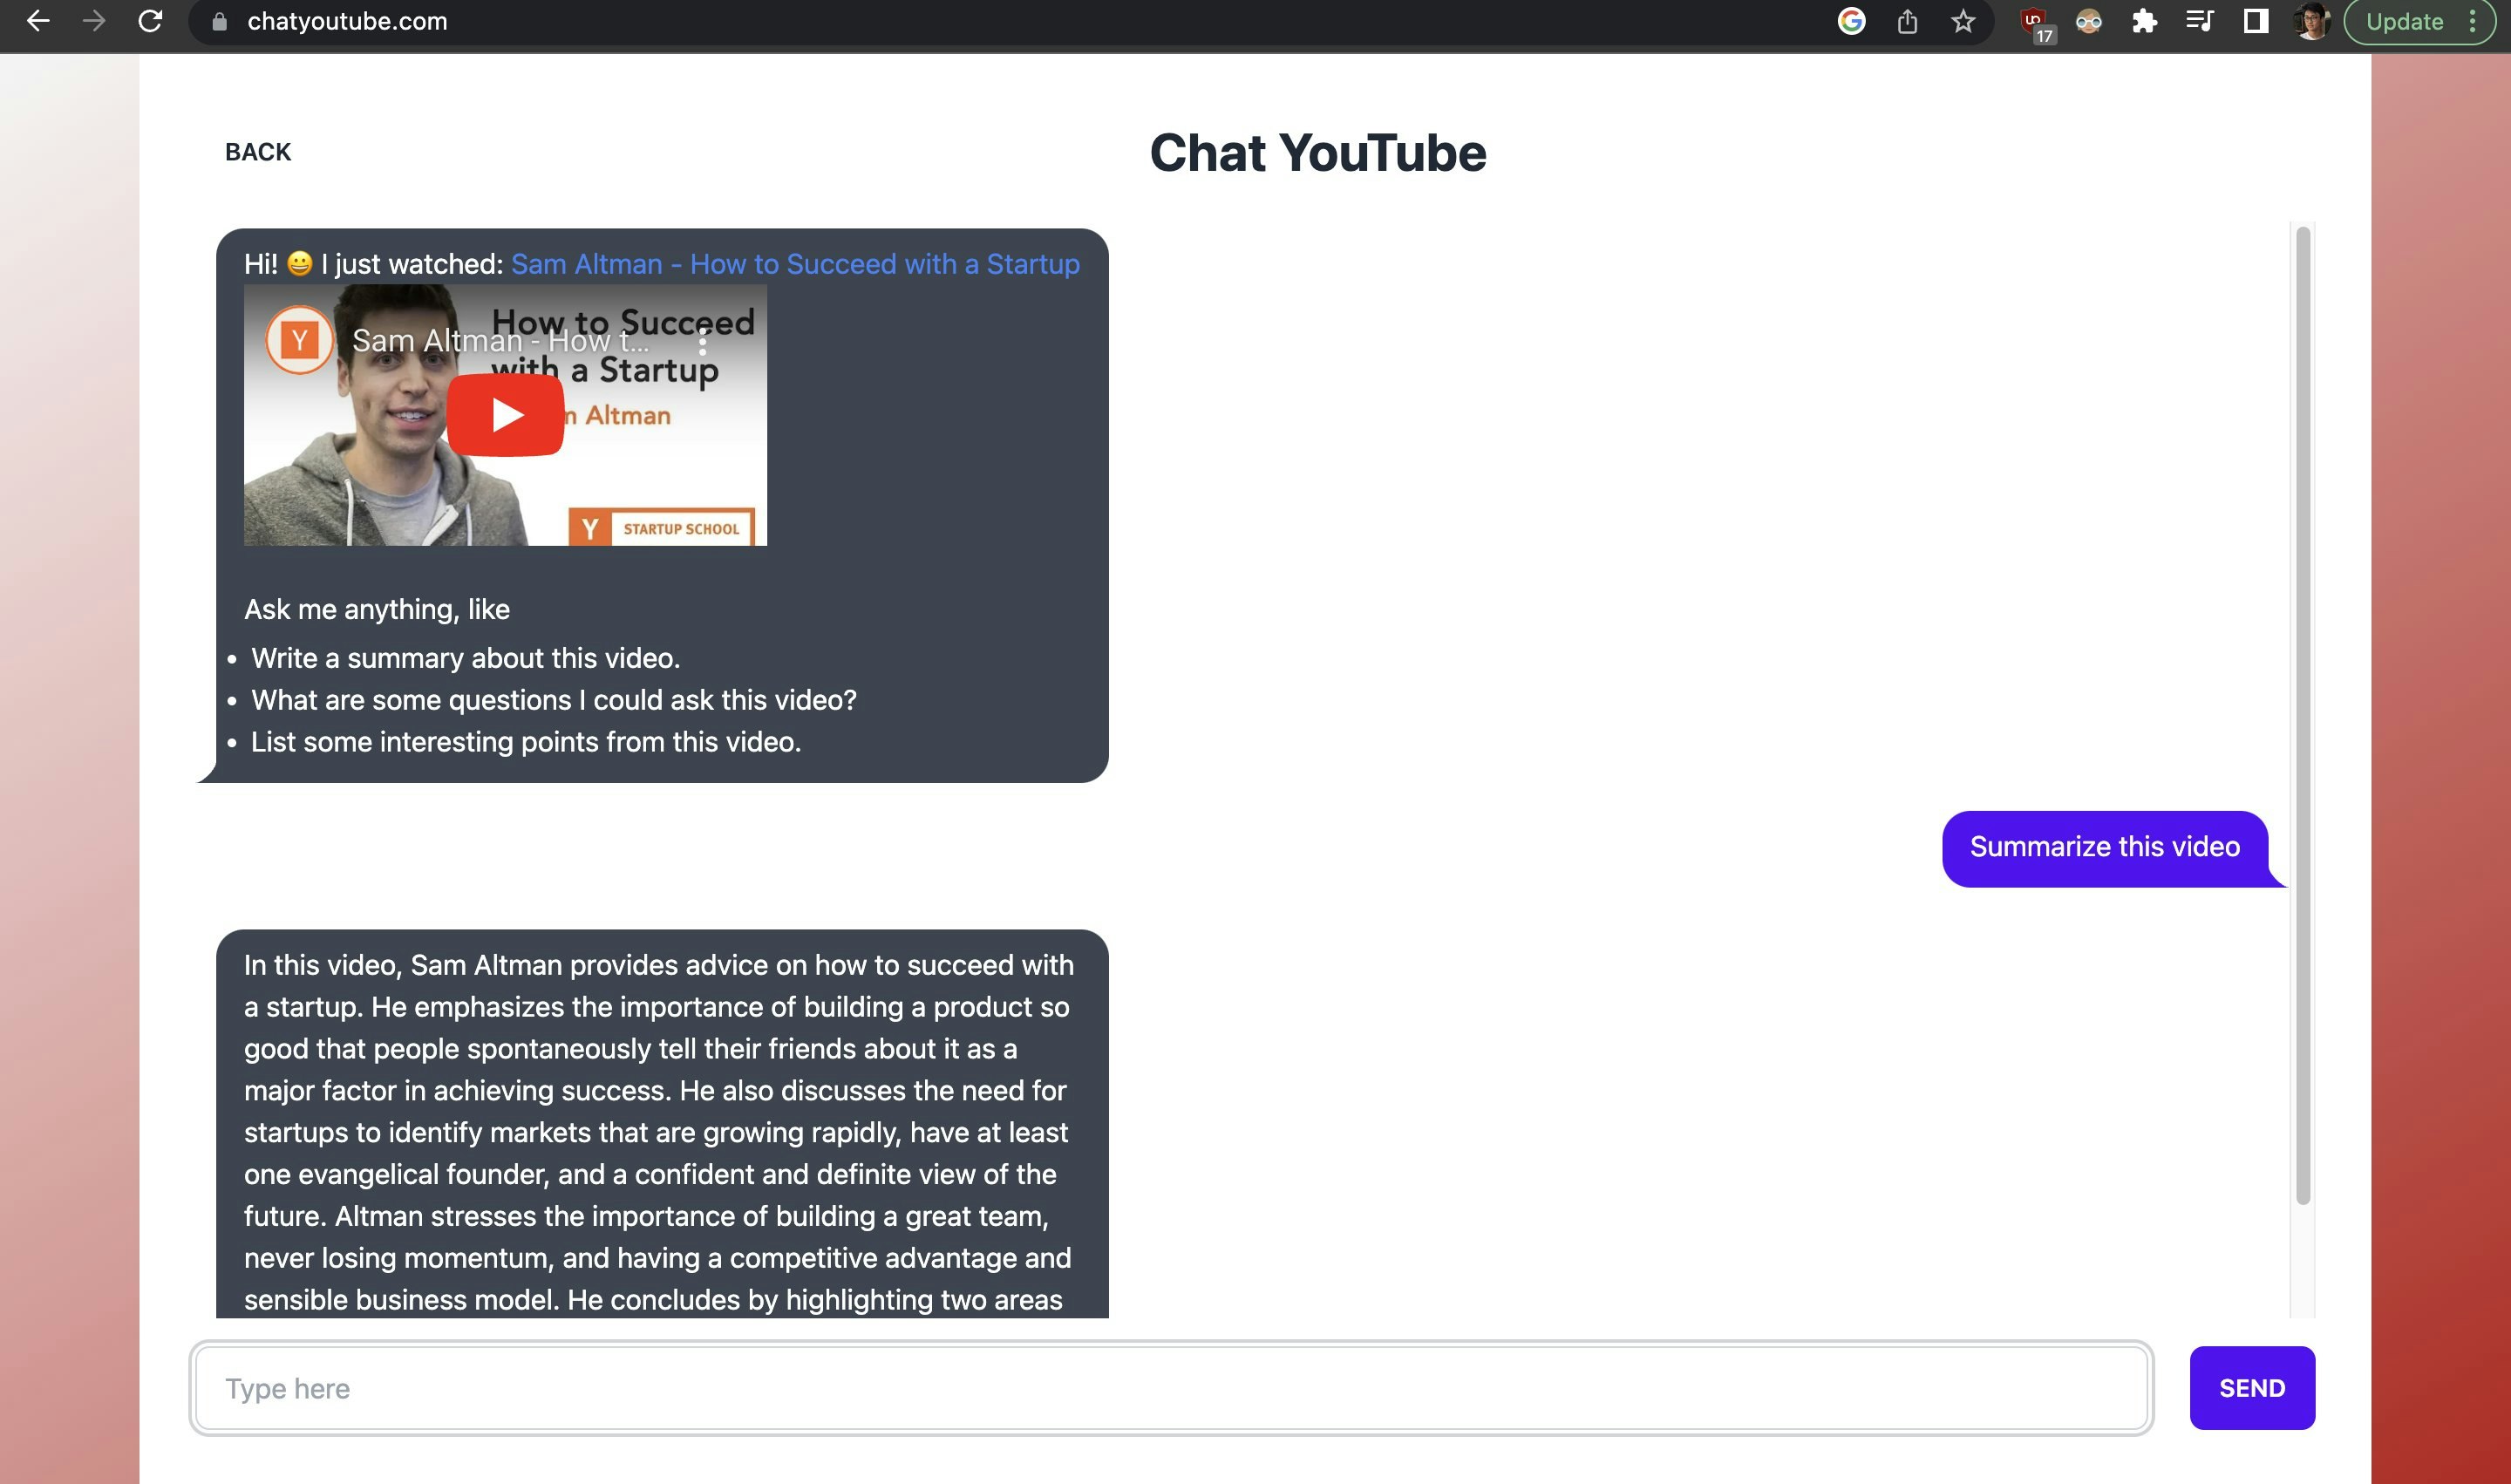Play the embedded YouTube video
This screenshot has width=2511, height=1484.
(x=505, y=415)
